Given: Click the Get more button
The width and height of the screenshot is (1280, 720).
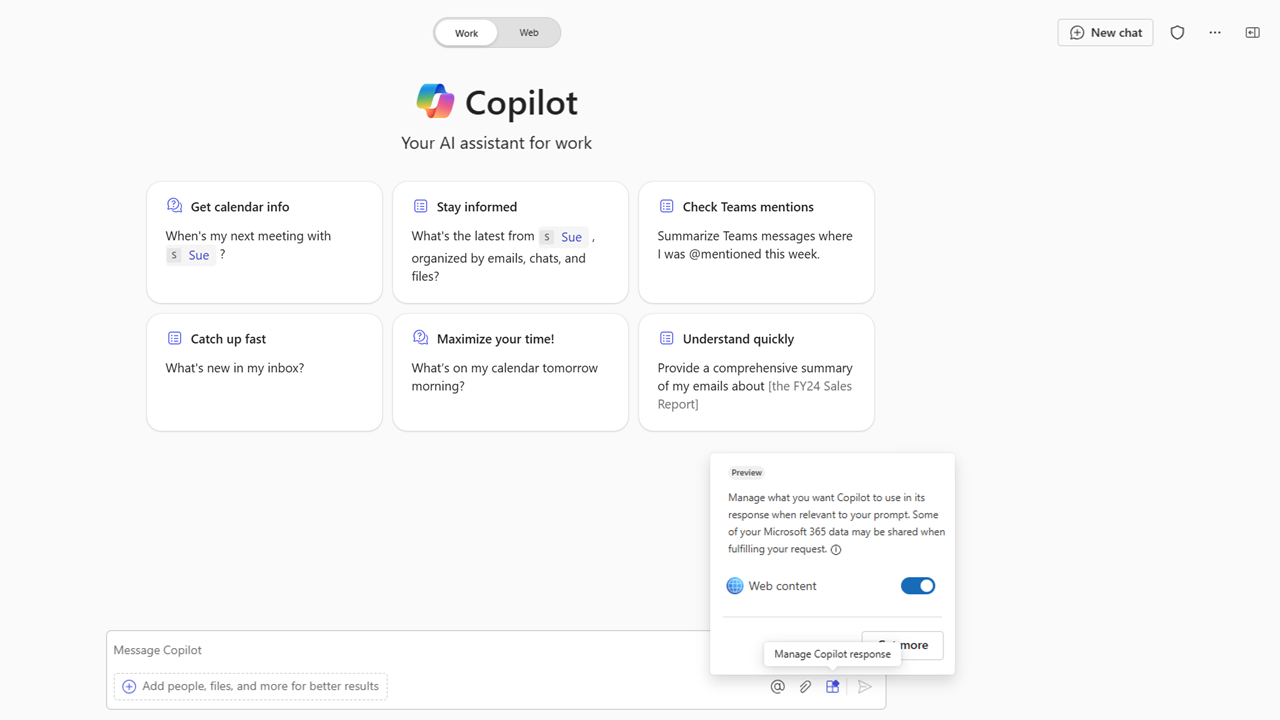Looking at the screenshot, I should pyautogui.click(x=902, y=645).
